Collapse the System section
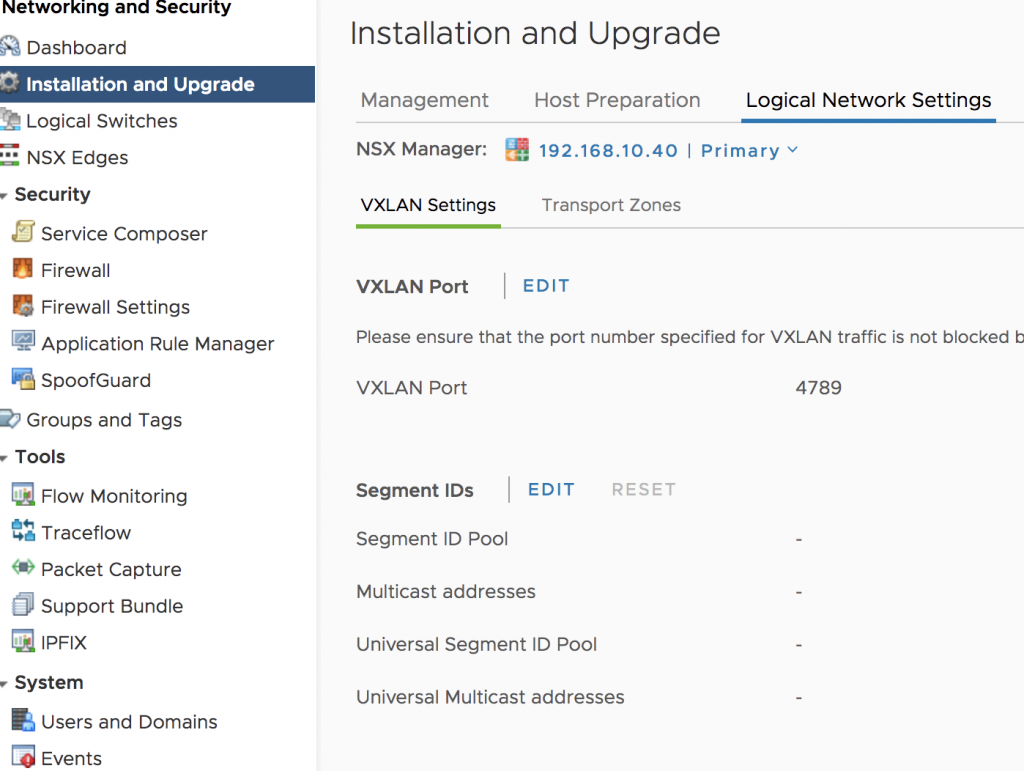1024x771 pixels. click(x=4, y=684)
